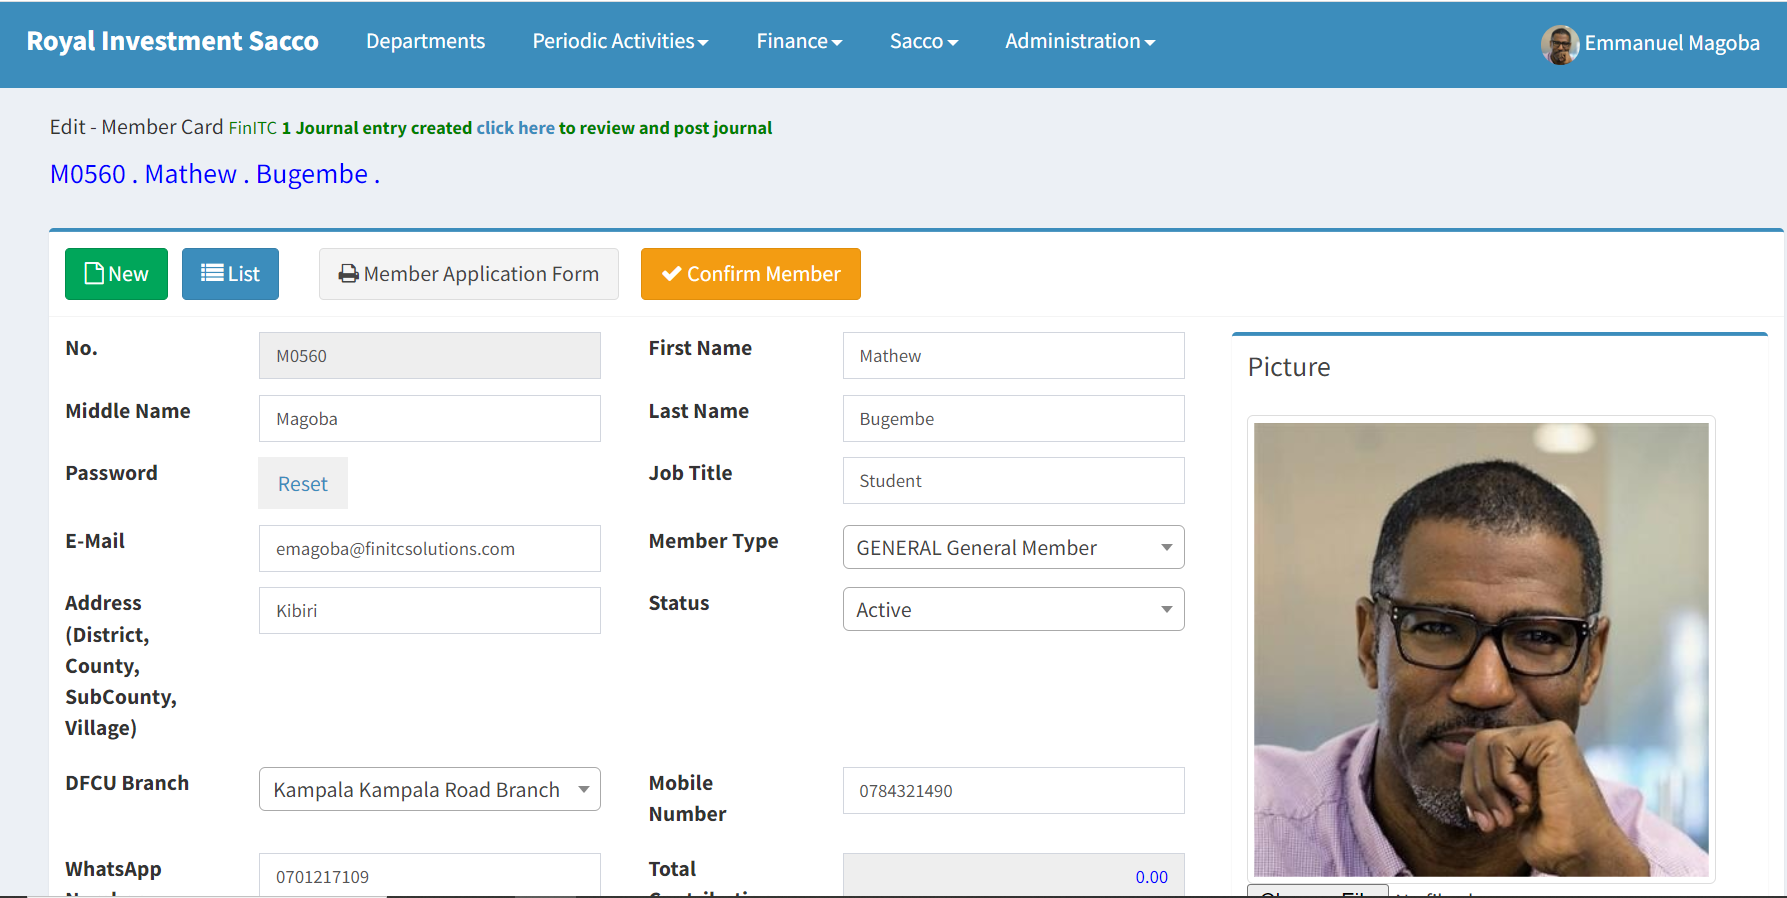Click the member's profile picture

point(1481,649)
